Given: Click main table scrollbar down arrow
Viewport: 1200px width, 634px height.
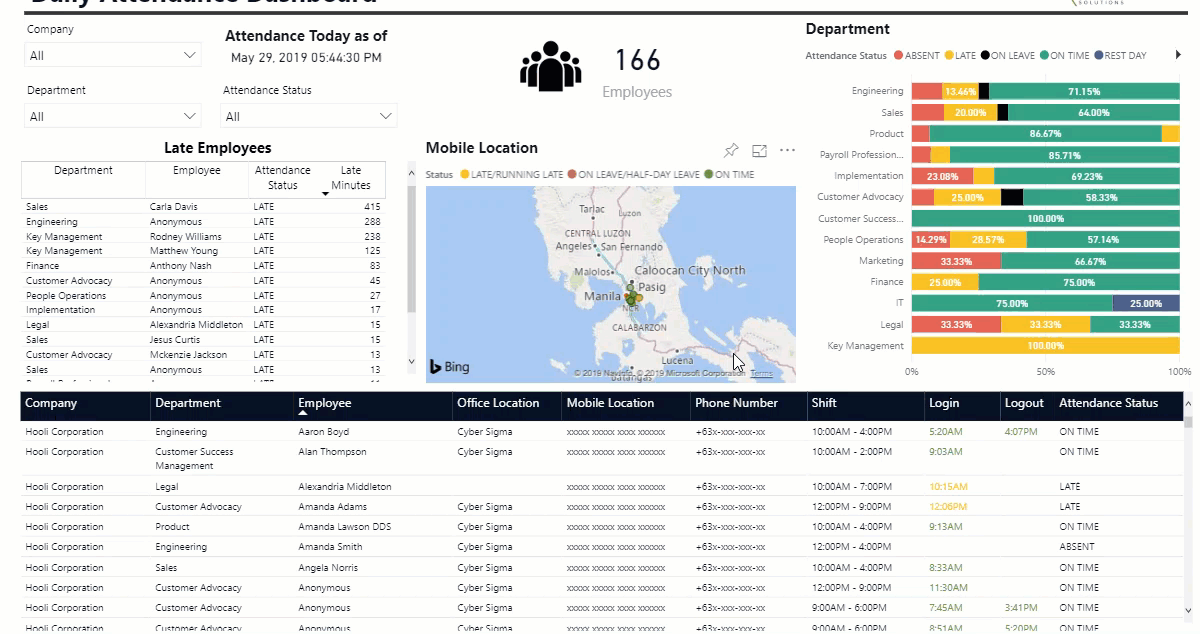Looking at the screenshot, I should click(x=1188, y=609).
